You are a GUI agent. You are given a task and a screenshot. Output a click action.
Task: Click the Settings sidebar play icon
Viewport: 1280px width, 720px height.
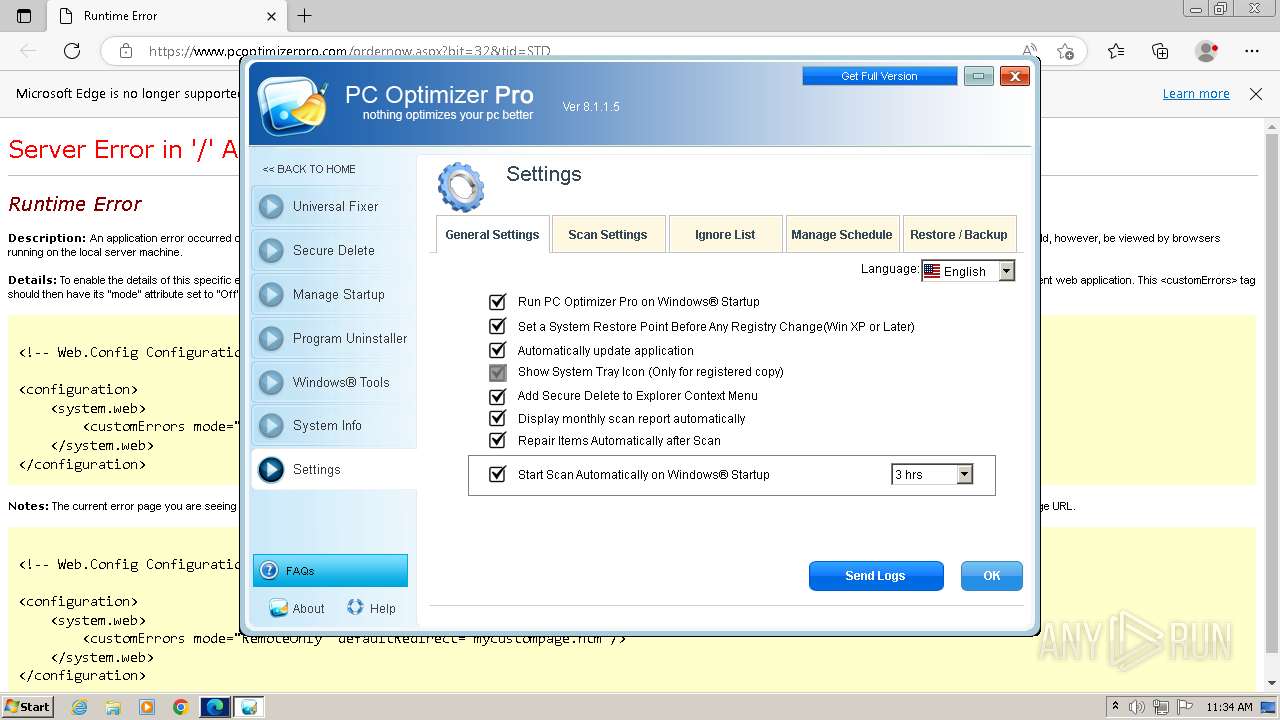(271, 469)
